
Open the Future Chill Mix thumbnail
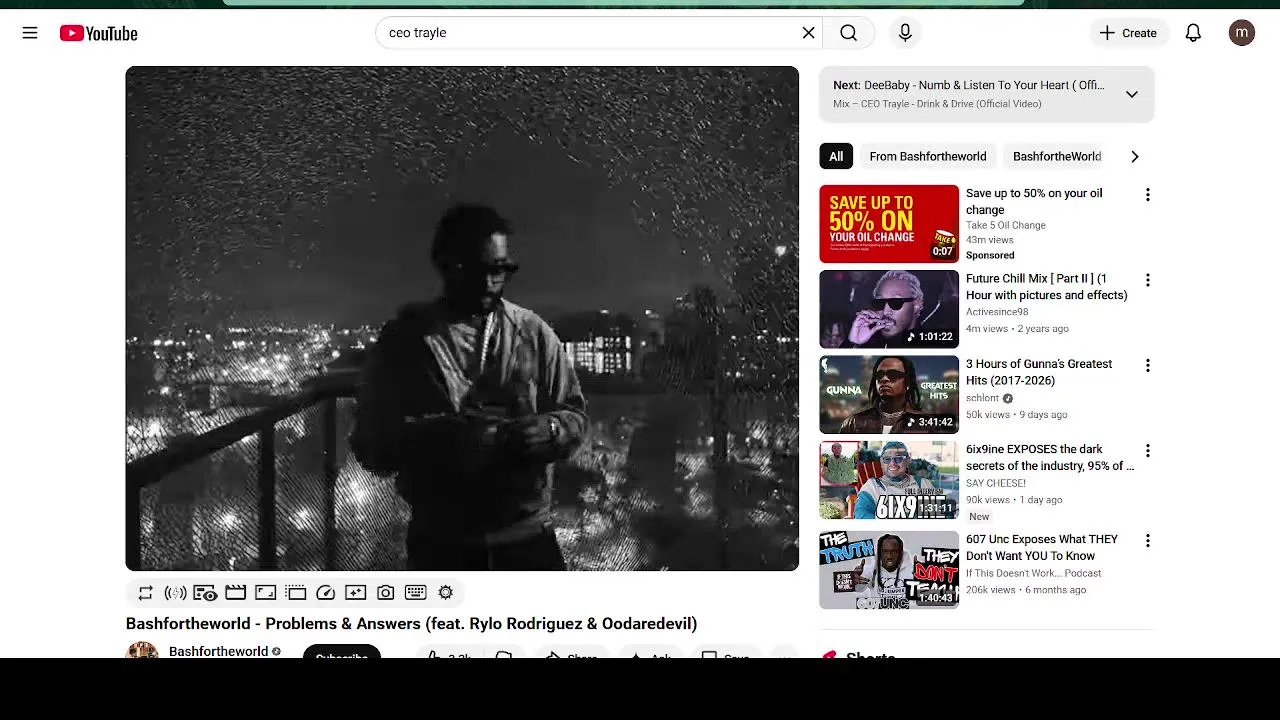pyautogui.click(x=889, y=309)
